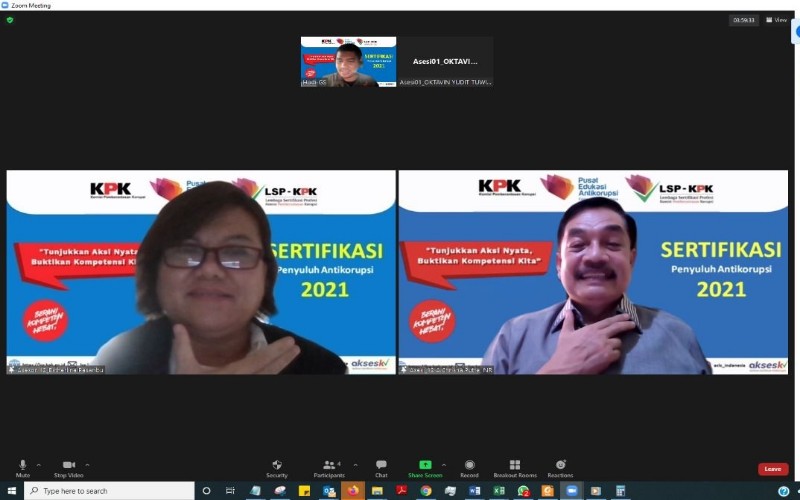The width and height of the screenshot is (800, 500).
Task: Open File Explorer from the taskbar
Action: [x=377, y=491]
